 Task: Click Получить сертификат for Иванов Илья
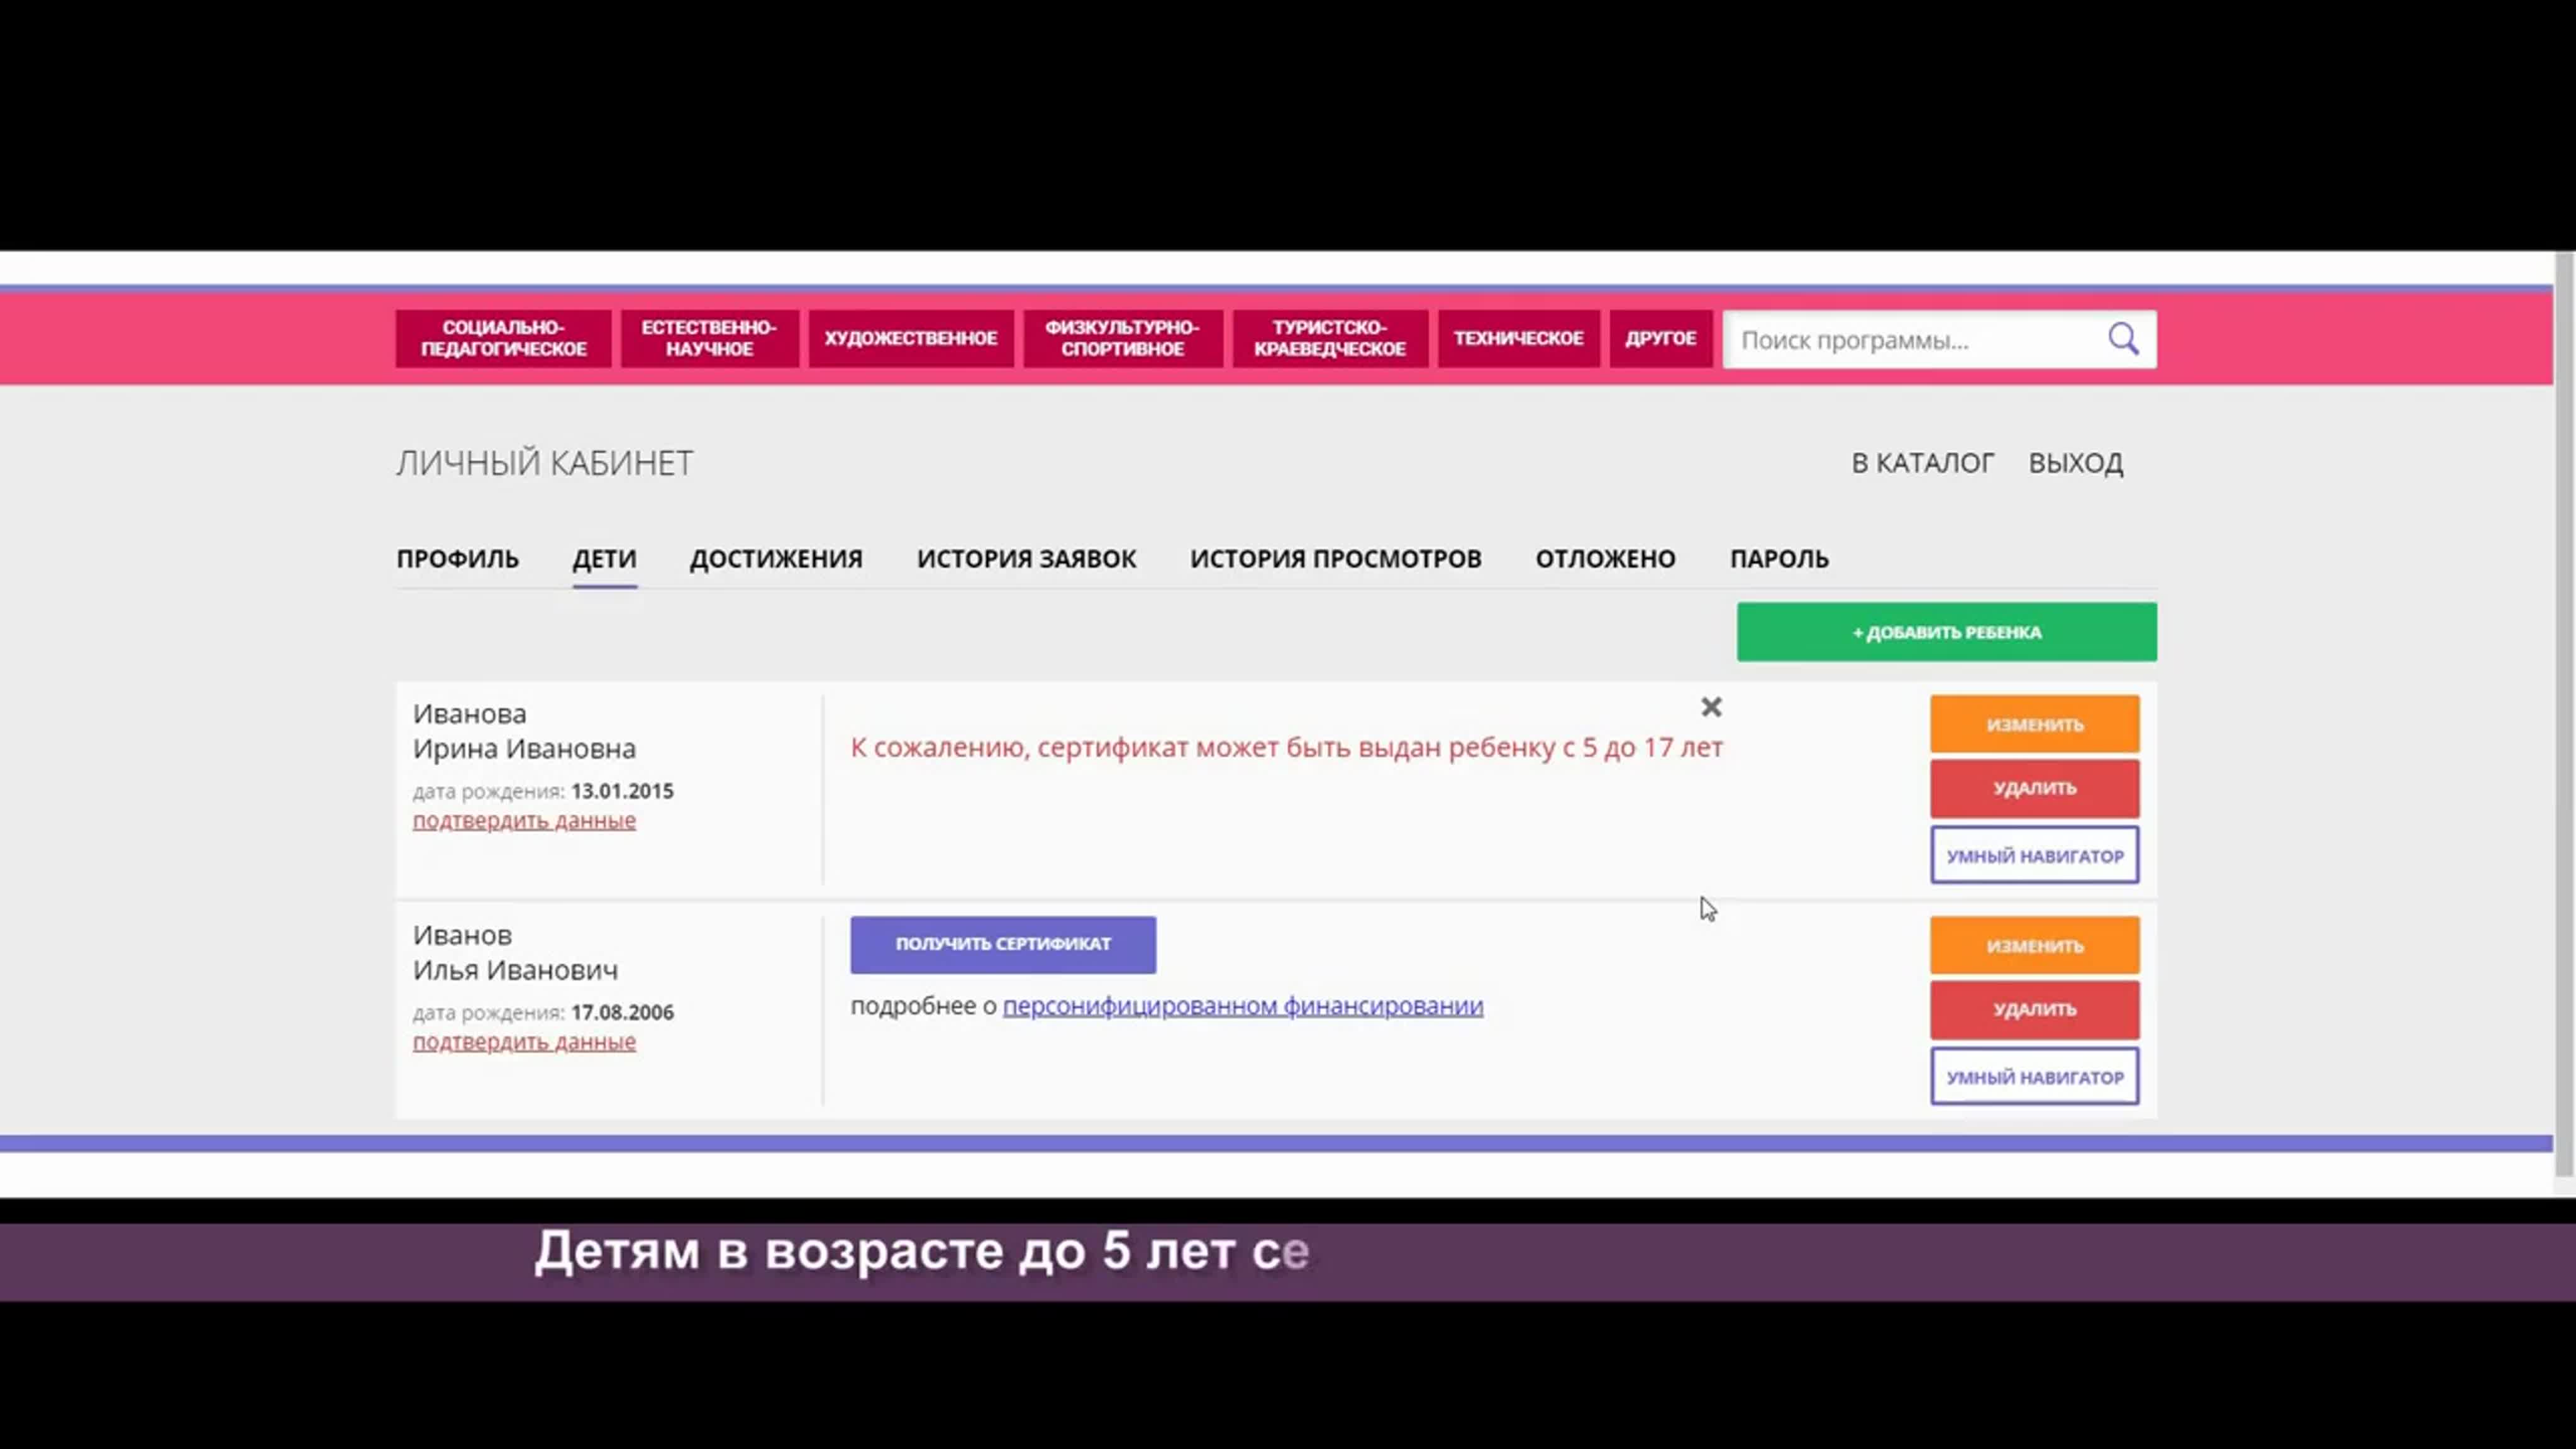point(1003,944)
